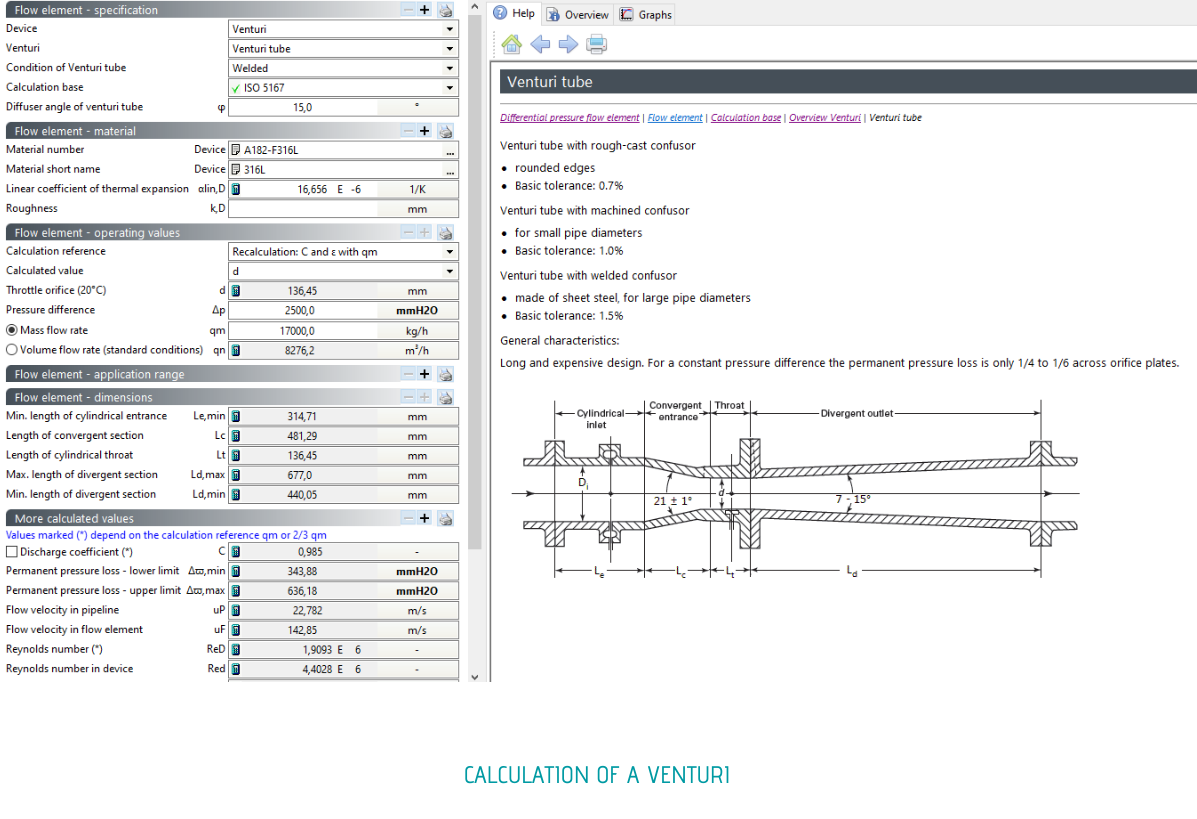This screenshot has width=1197, height=819.
Task: Click the empty Roughness value field
Action: coord(303,209)
